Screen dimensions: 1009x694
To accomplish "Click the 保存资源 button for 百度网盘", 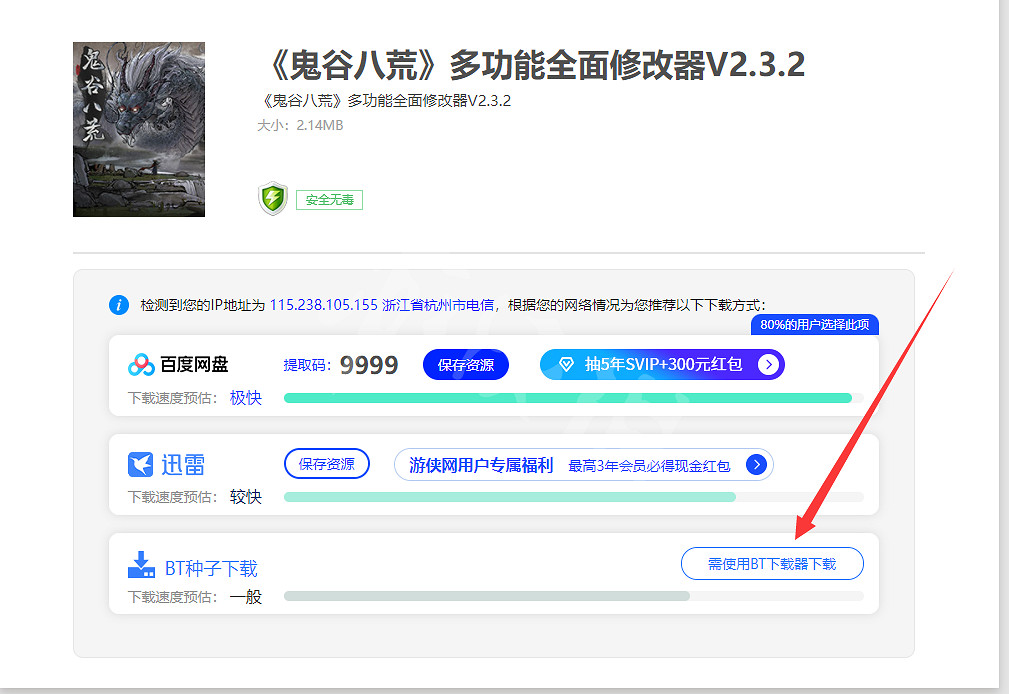I will (465, 364).
